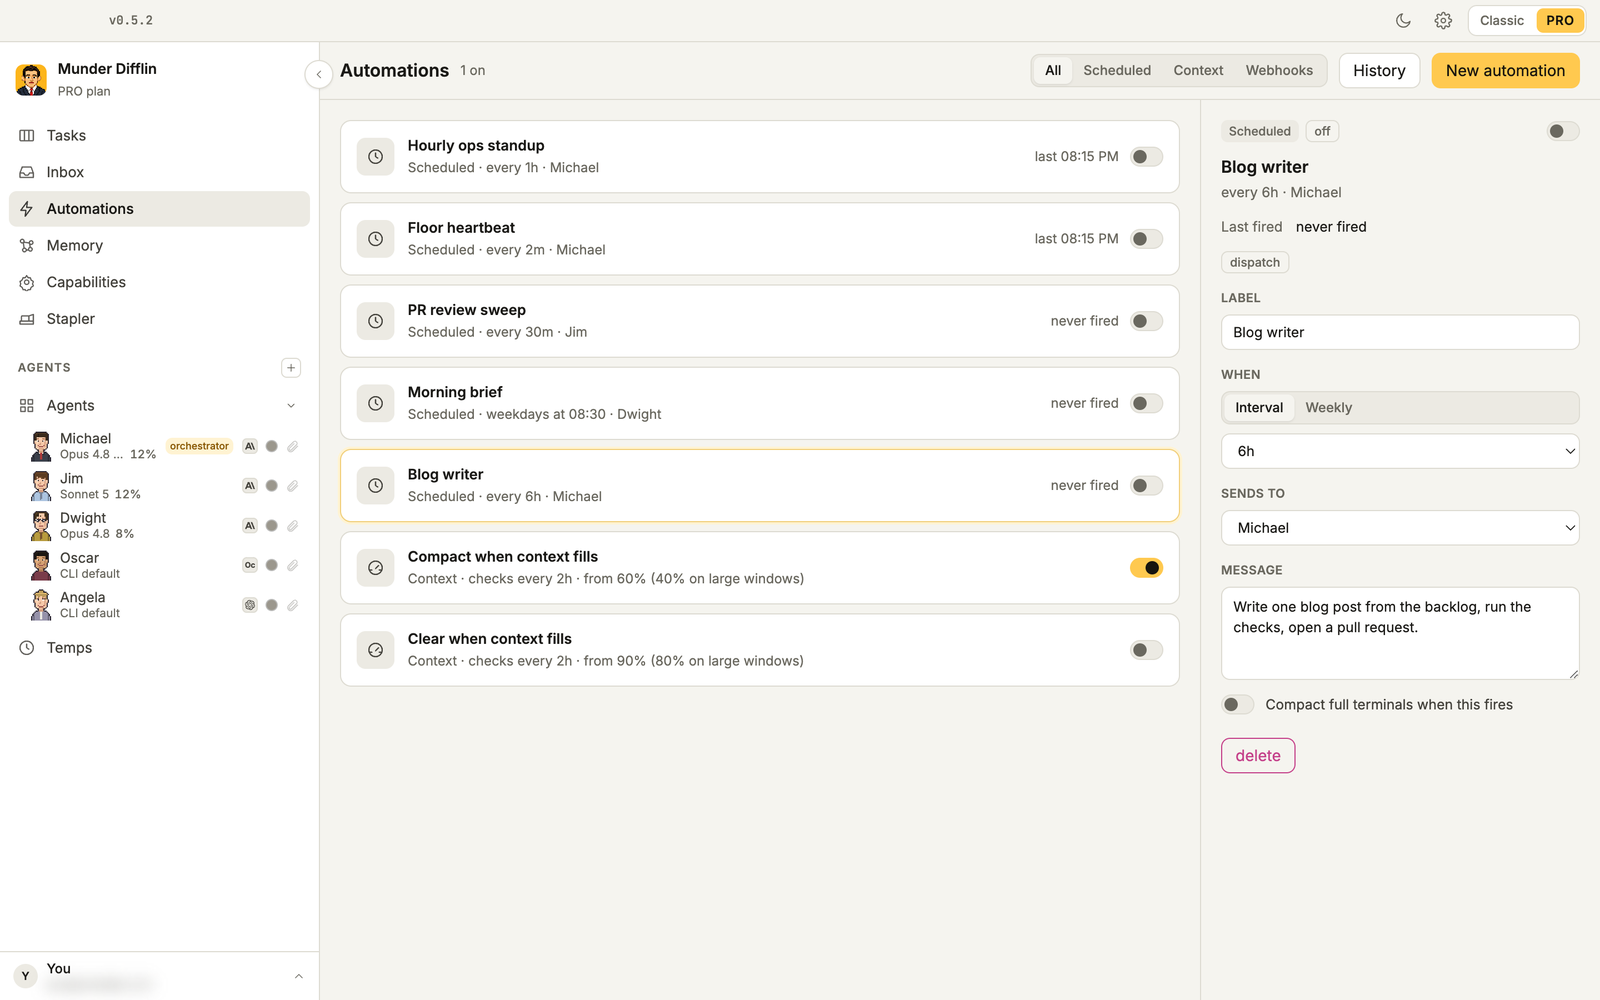Enable Clear when context fills toggle

pyautogui.click(x=1146, y=650)
